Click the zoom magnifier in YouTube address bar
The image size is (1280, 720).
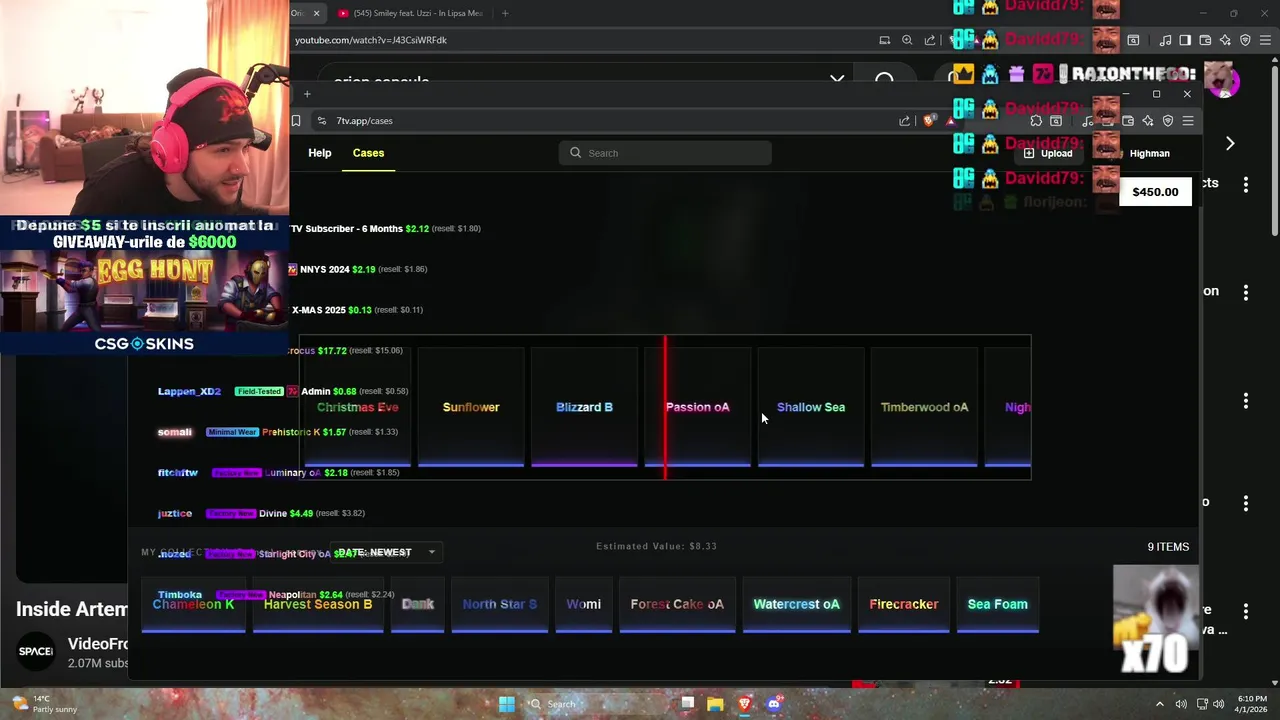pyautogui.click(x=907, y=40)
